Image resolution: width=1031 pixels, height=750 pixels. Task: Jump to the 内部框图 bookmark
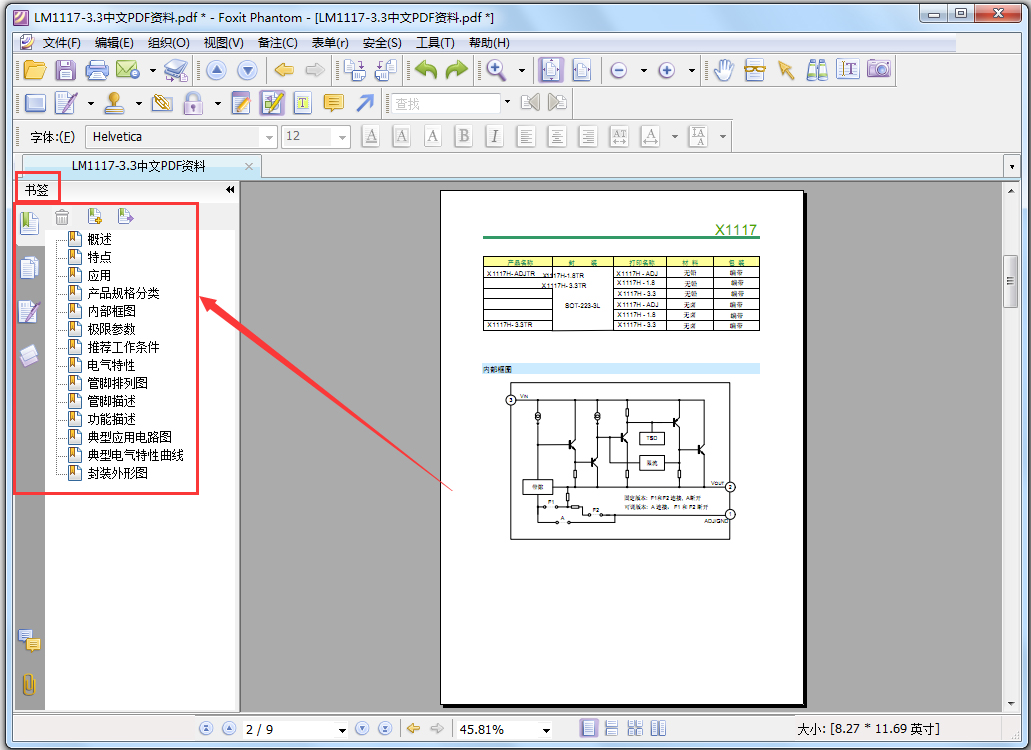(112, 311)
